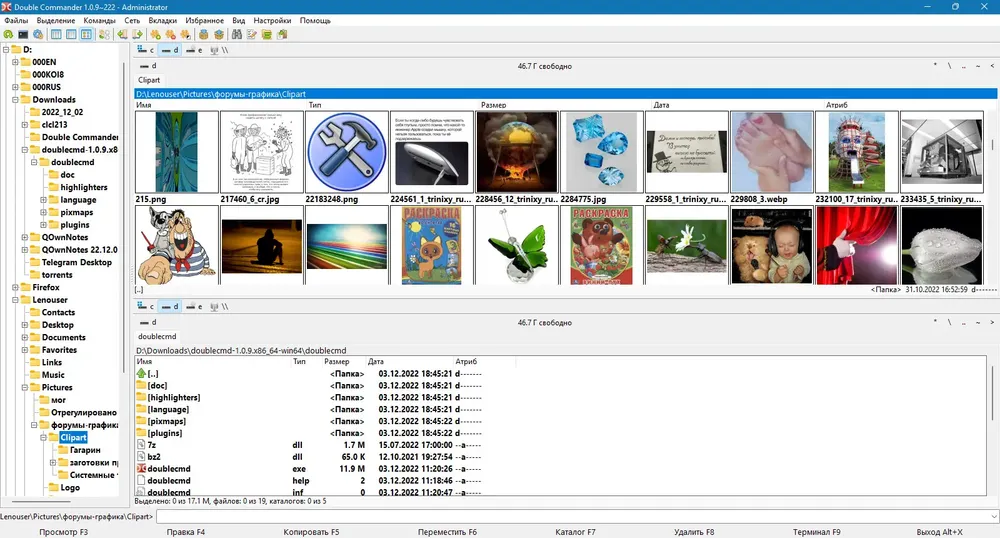The width and height of the screenshot is (1000, 538).
Task: Click the Refresh toolbar icon
Action: [8, 34]
